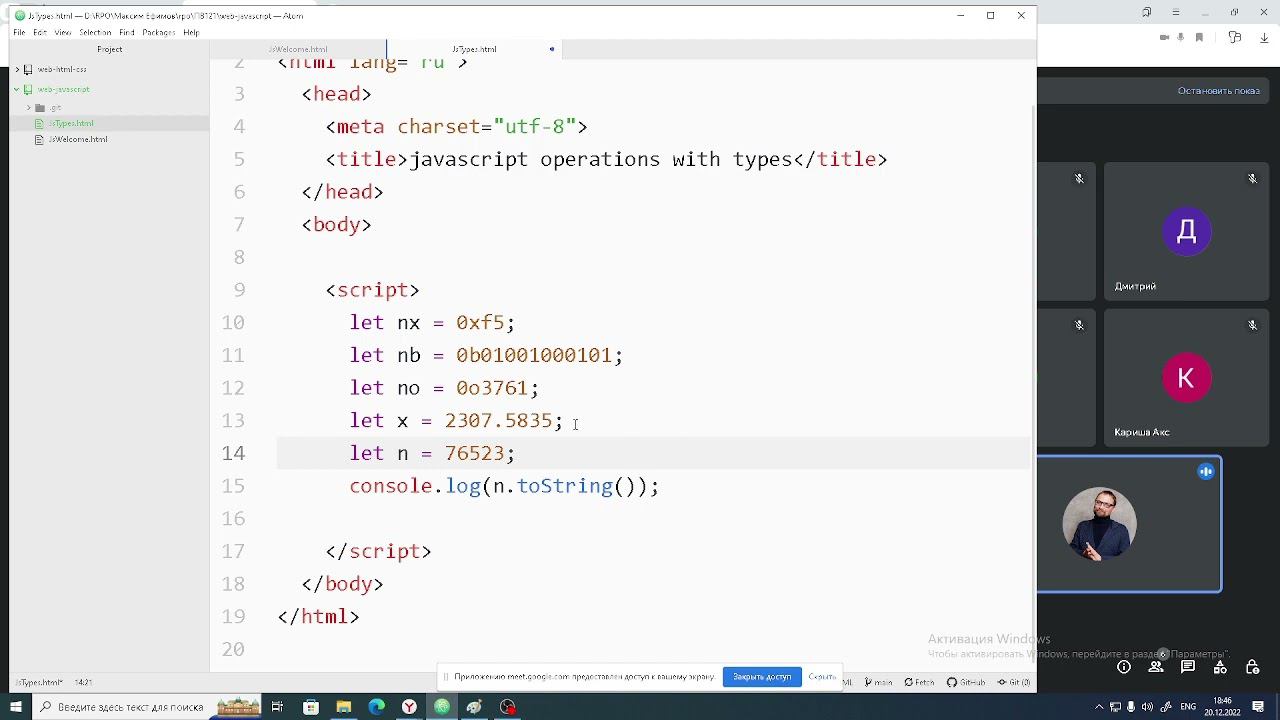Click the value 76523 on line 14
1280x720 pixels.
(474, 453)
